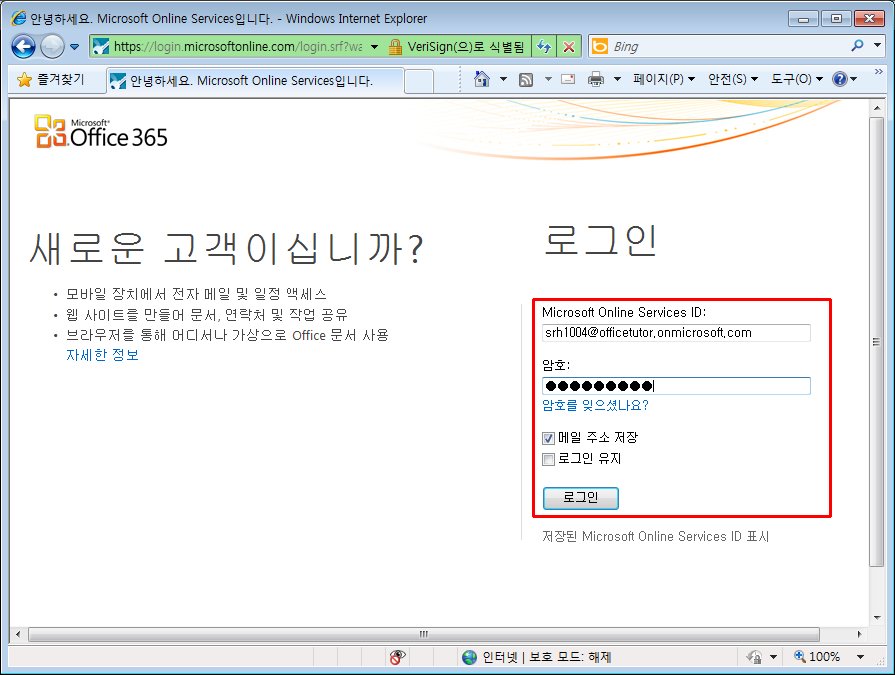The width and height of the screenshot is (895, 675).
Task: Click the vertical scrollbar thumb
Action: click(x=877, y=342)
